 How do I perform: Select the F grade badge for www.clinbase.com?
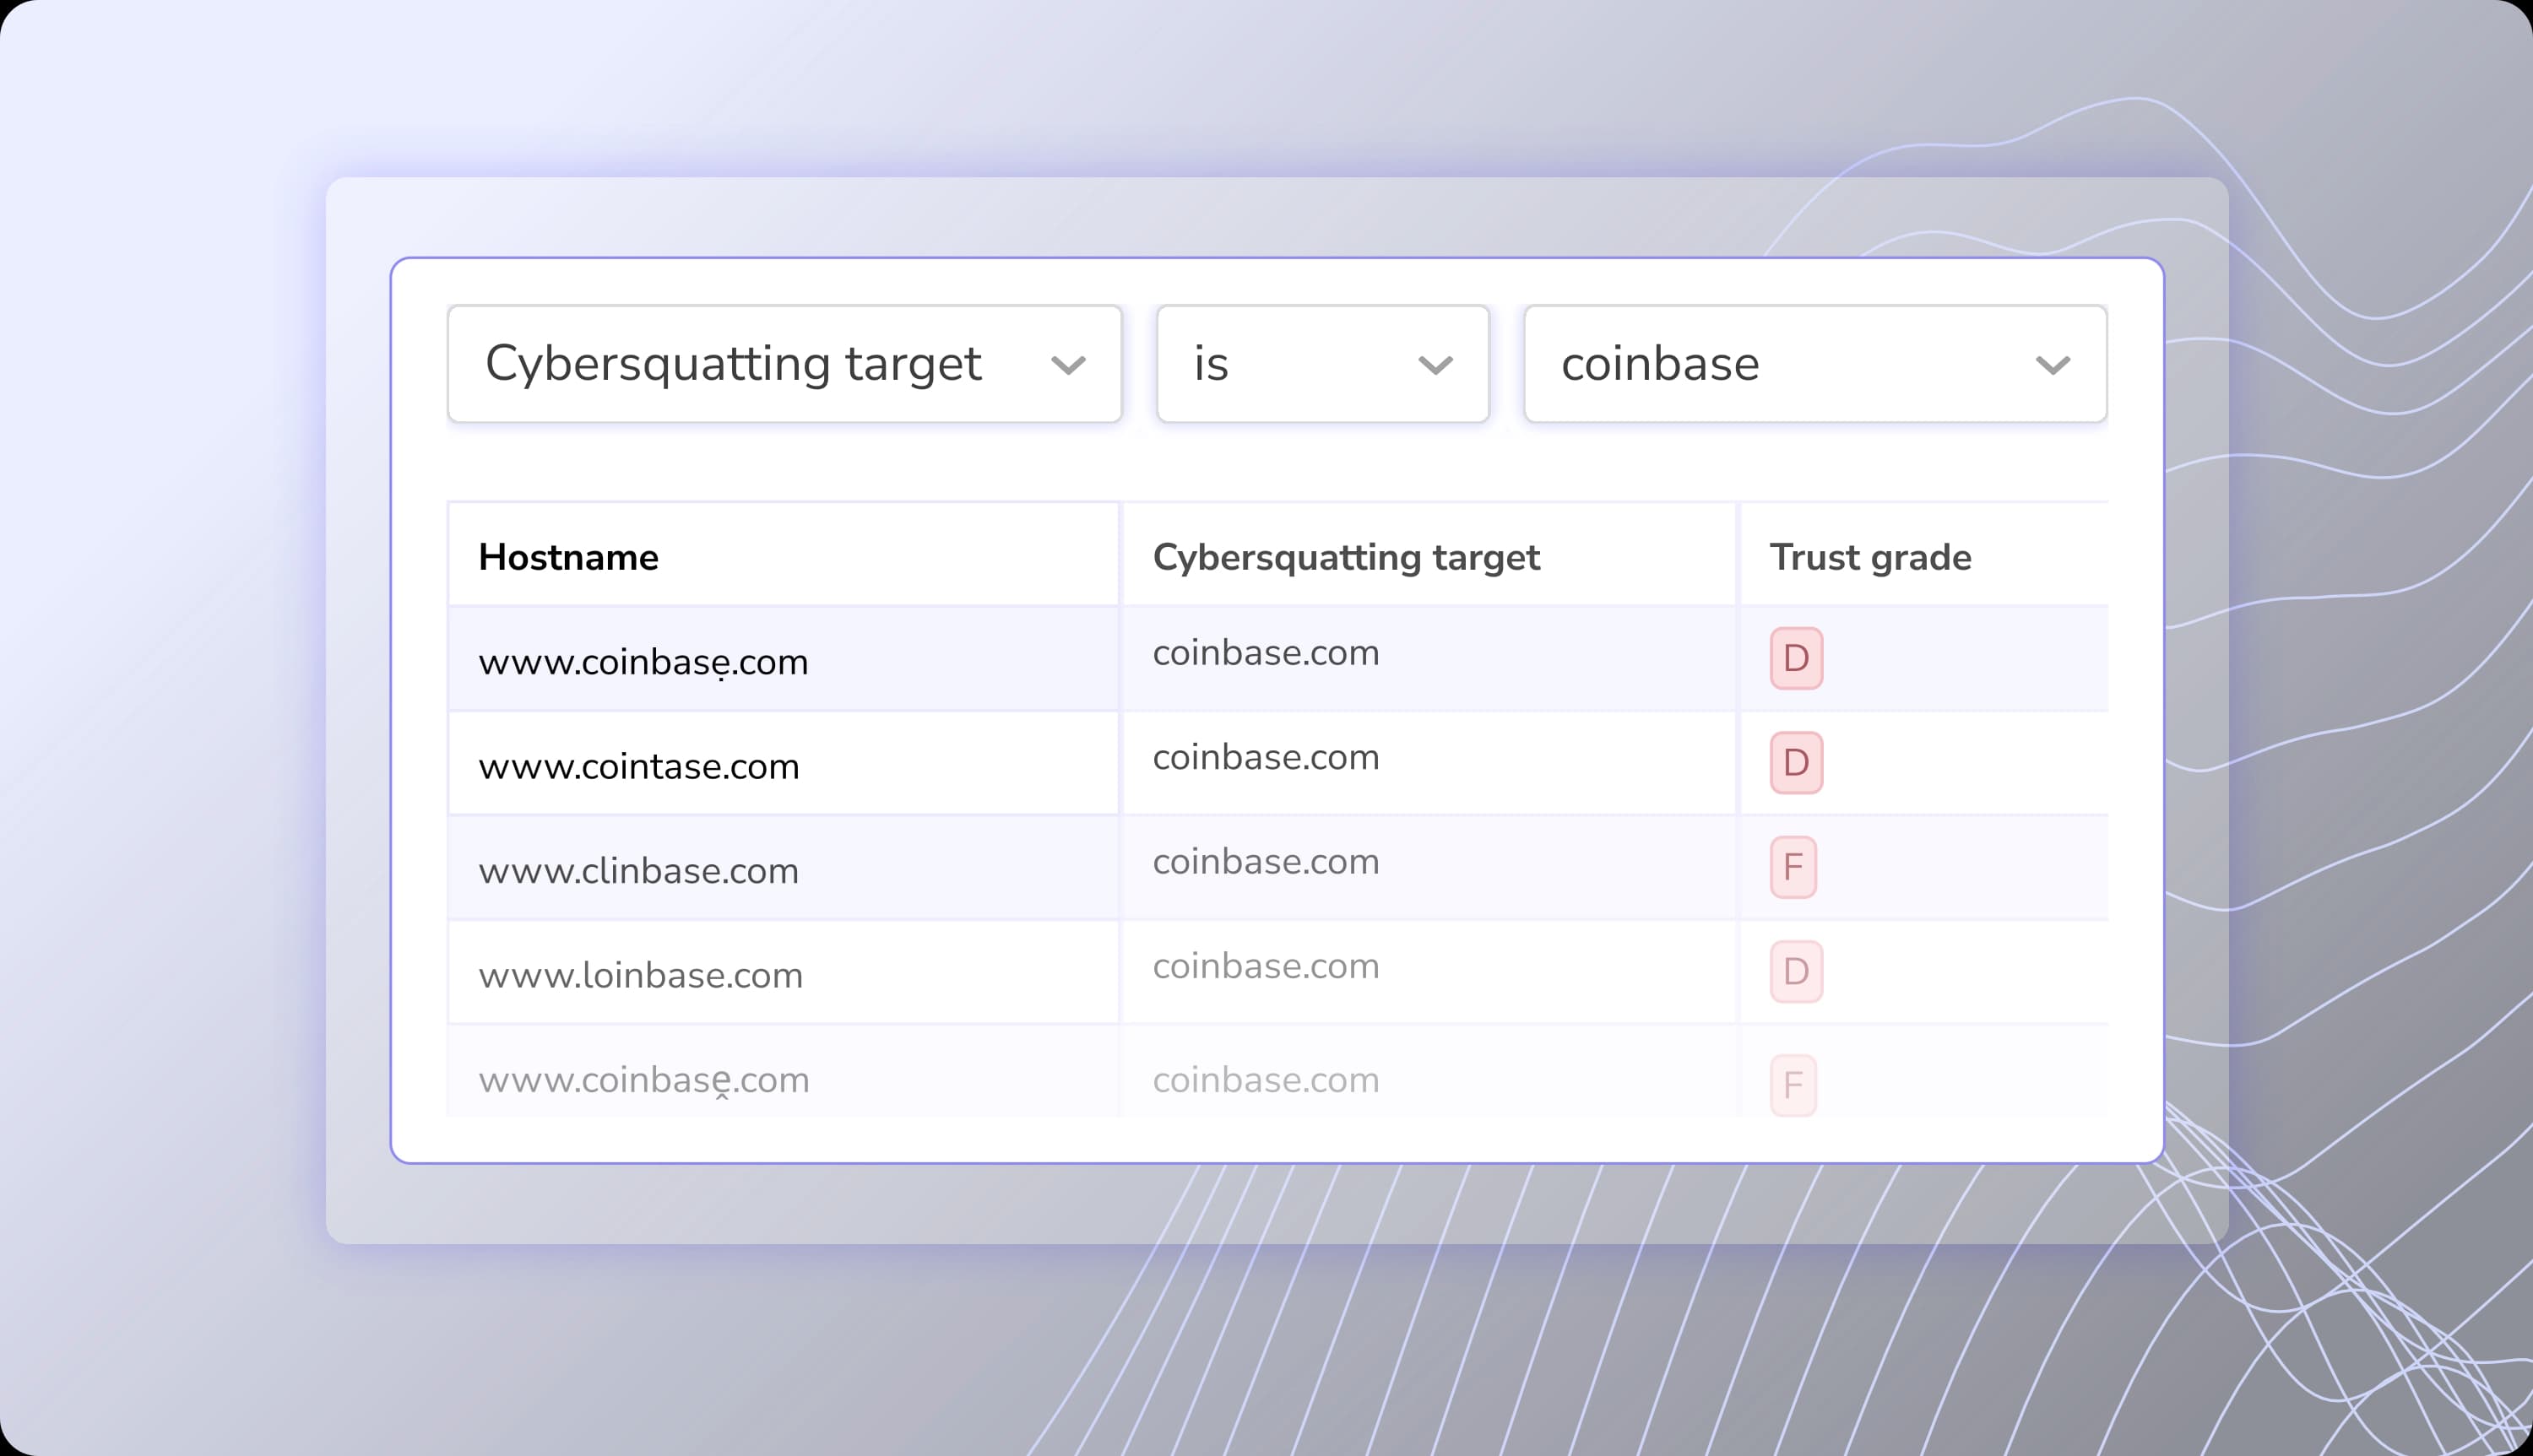(1793, 867)
